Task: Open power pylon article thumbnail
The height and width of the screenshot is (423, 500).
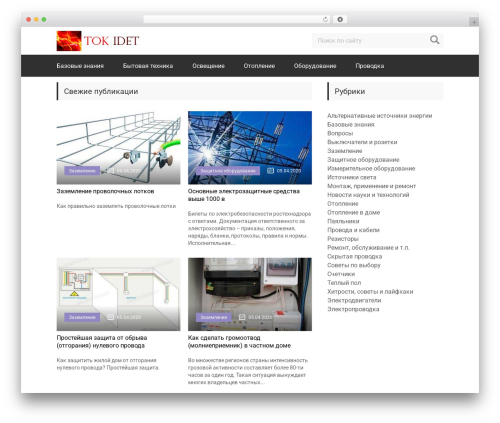Action: [x=250, y=148]
